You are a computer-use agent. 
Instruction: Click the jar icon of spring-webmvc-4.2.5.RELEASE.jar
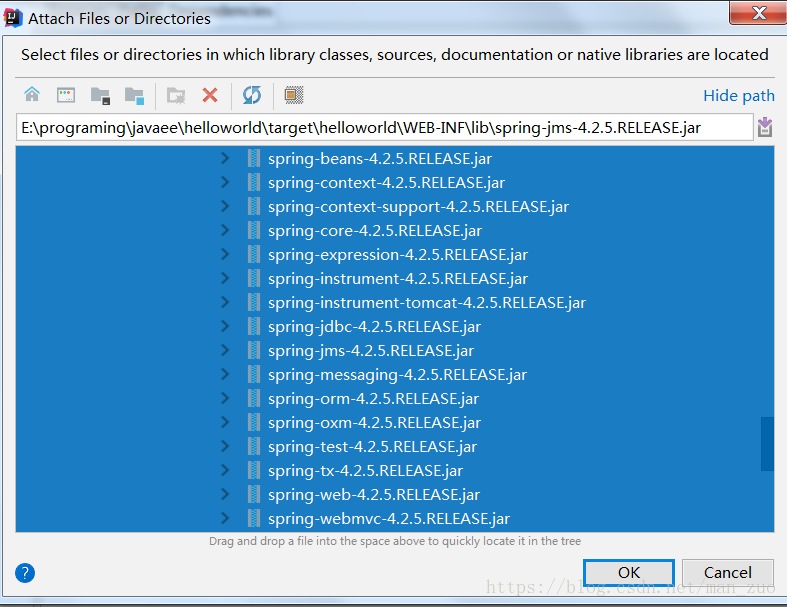pyautogui.click(x=254, y=519)
